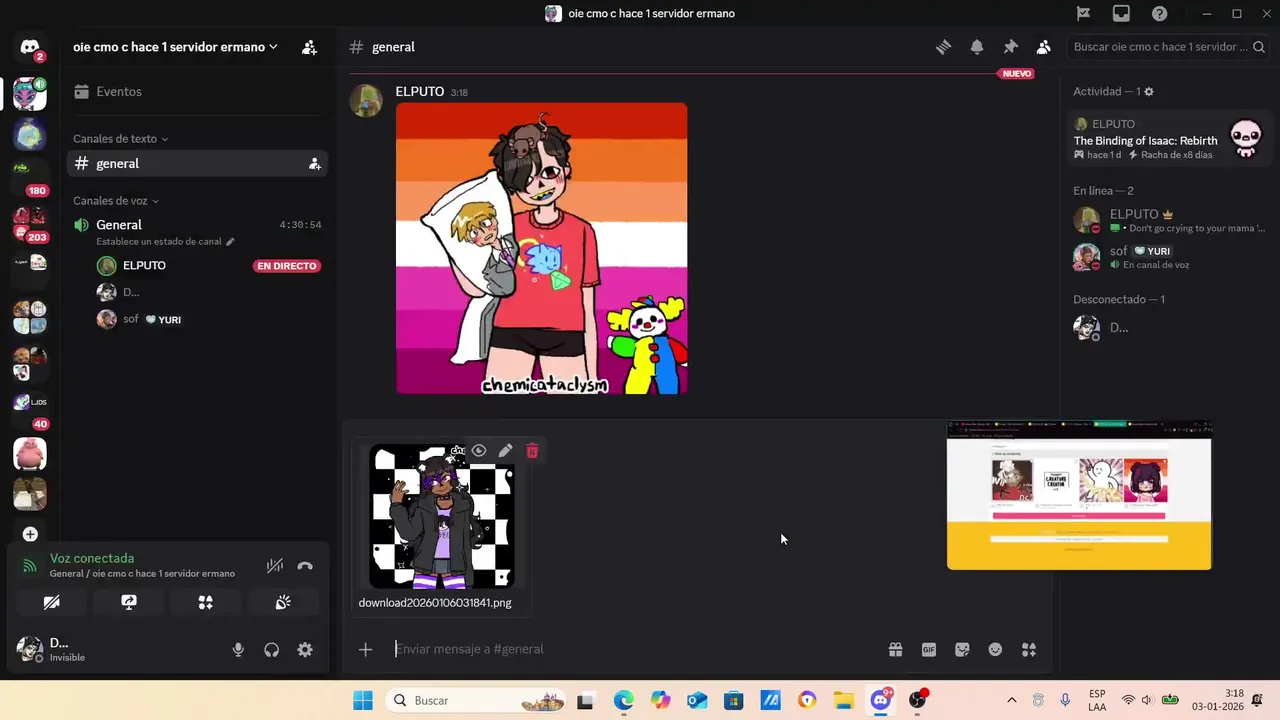The width and height of the screenshot is (1280, 720).
Task: Open the activities launcher button
Action: point(206,602)
